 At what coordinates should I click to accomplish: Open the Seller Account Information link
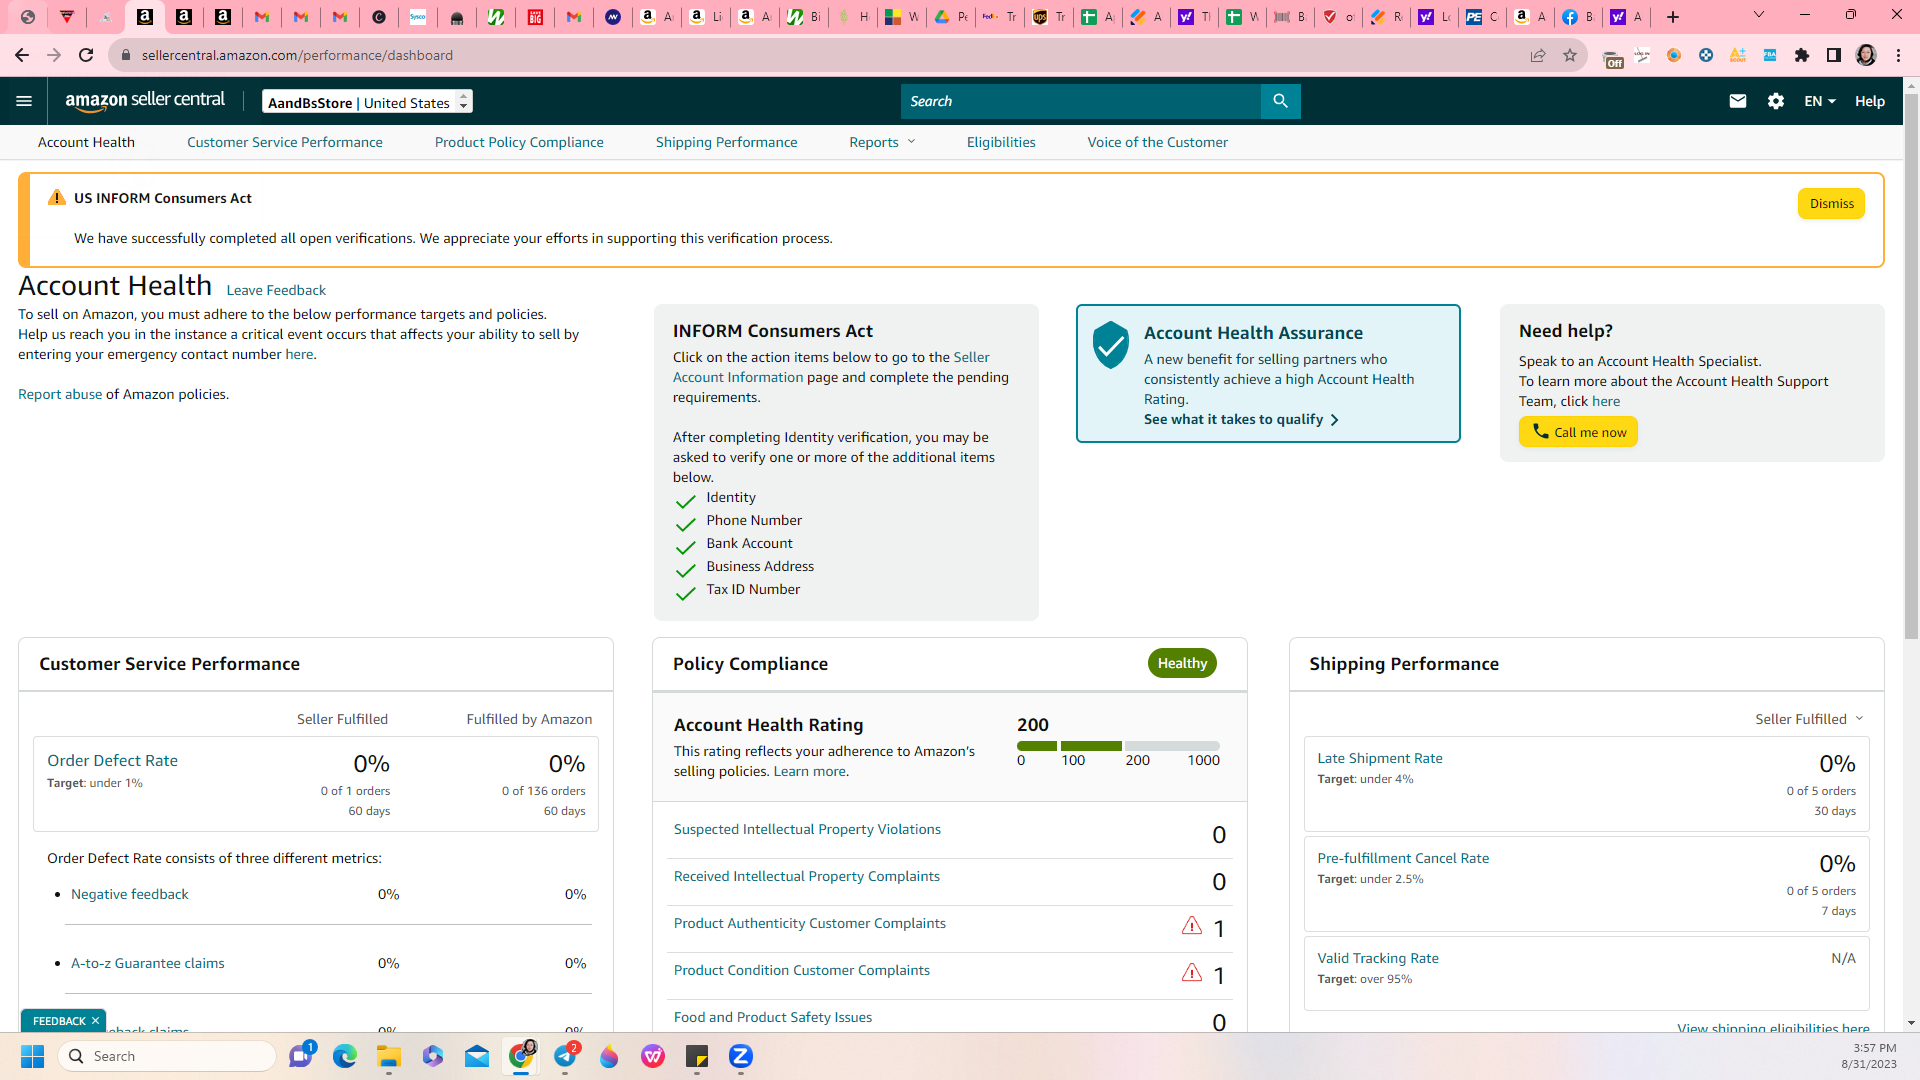pos(830,367)
